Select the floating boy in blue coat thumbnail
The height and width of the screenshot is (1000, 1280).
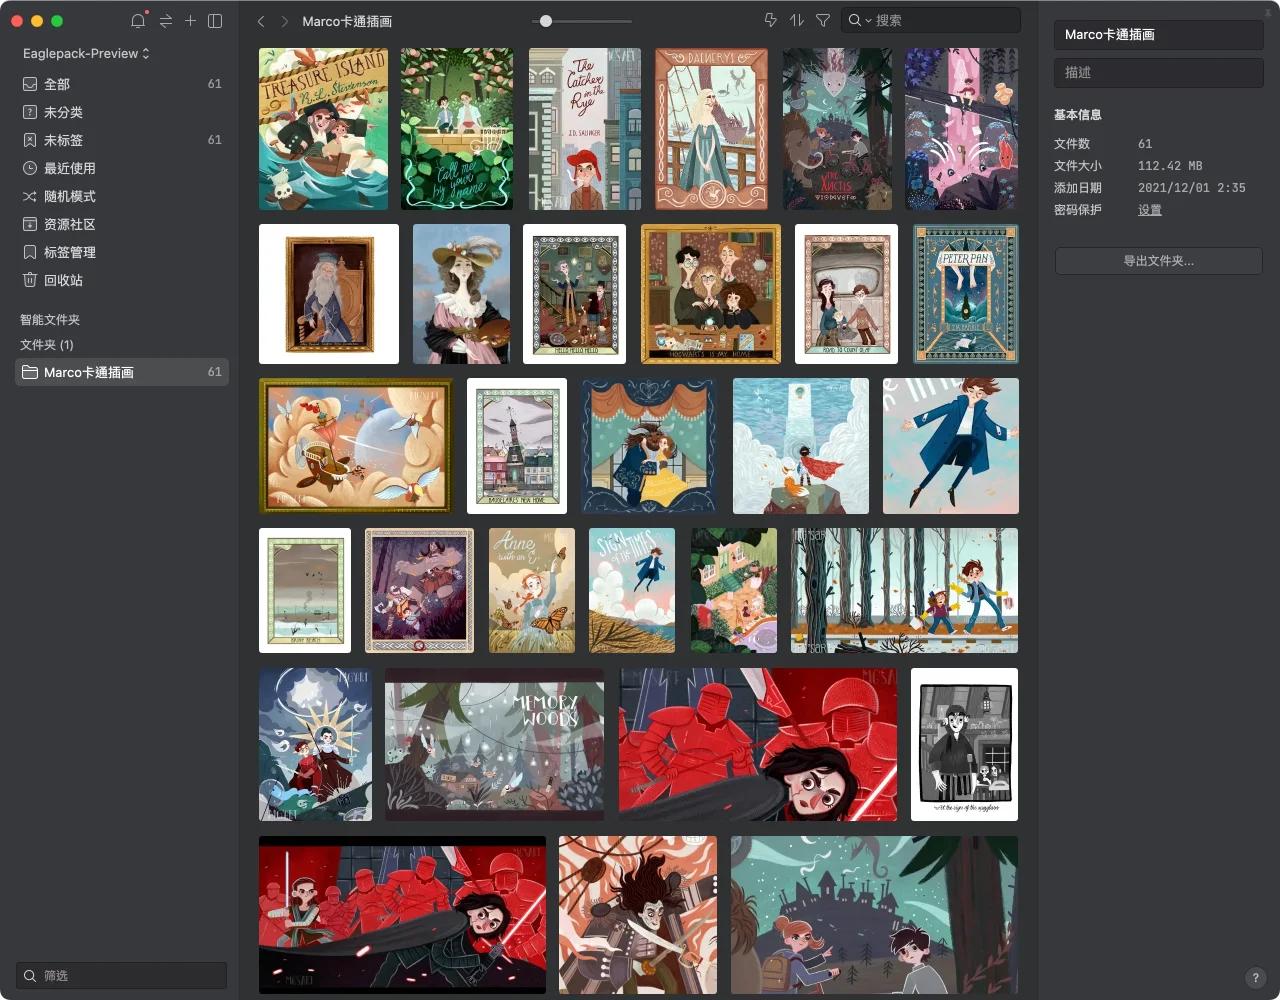coord(951,446)
